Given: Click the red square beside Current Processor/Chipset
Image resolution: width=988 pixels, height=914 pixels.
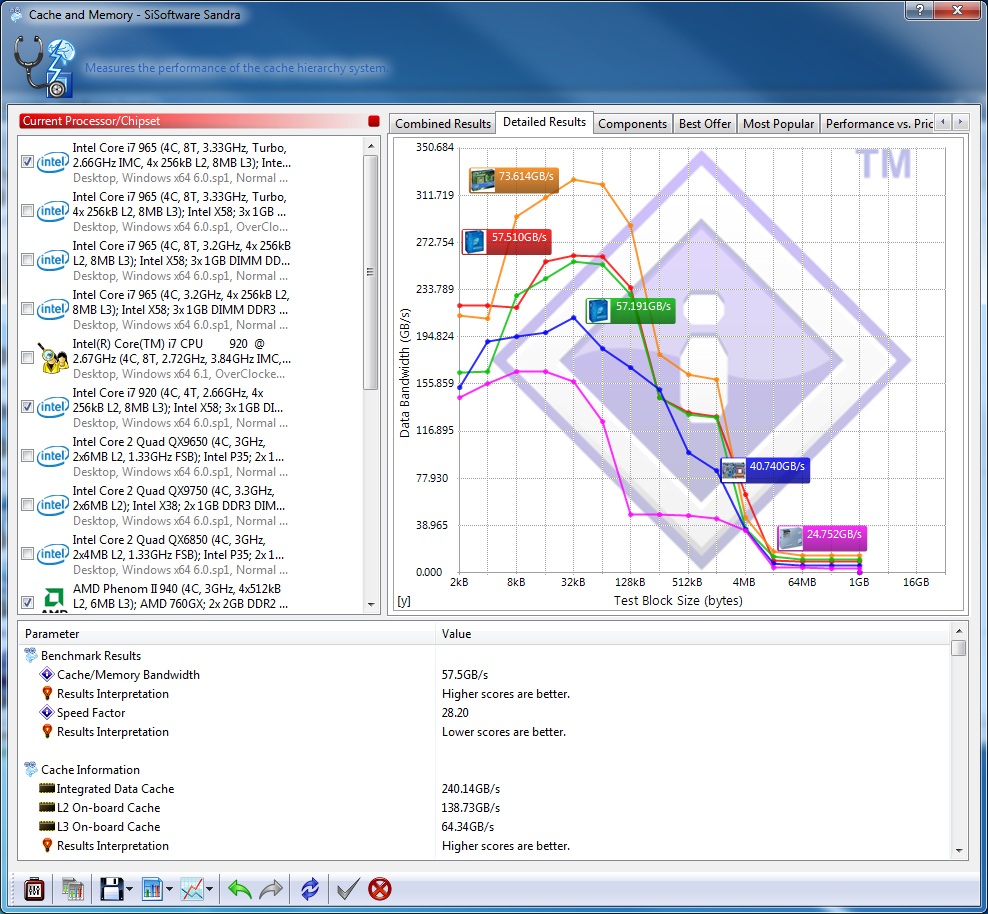Looking at the screenshot, I should [374, 121].
